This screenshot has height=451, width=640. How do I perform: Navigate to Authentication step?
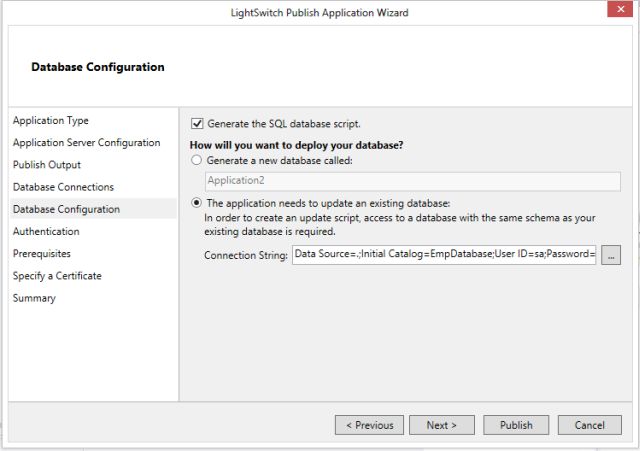pos(46,231)
